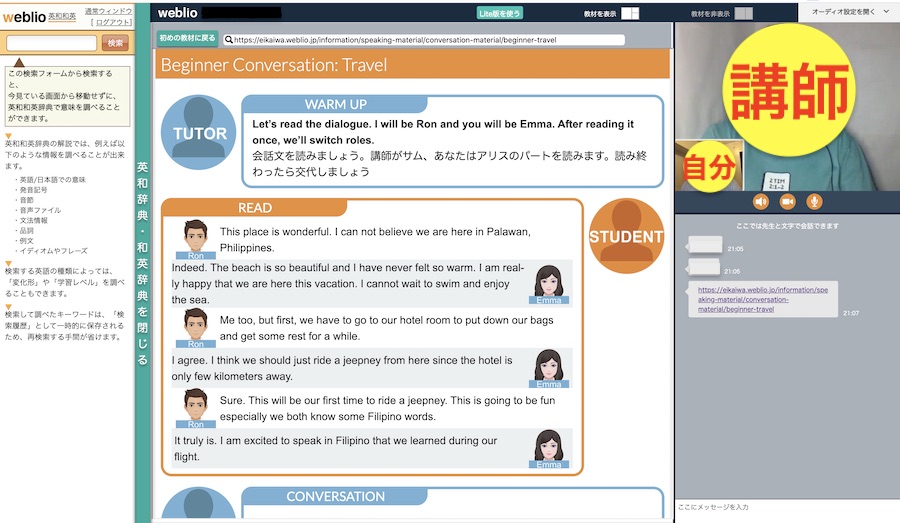The height and width of the screenshot is (523, 900).
Task: Expand the オーディオ設定を開く dropdown
Action: point(848,12)
